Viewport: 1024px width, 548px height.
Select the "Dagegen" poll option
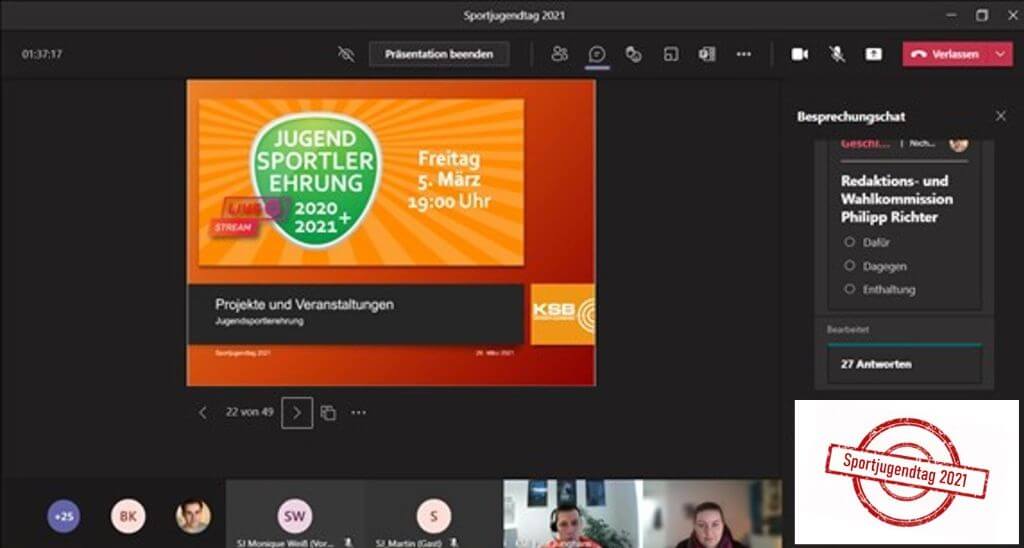click(x=850, y=266)
